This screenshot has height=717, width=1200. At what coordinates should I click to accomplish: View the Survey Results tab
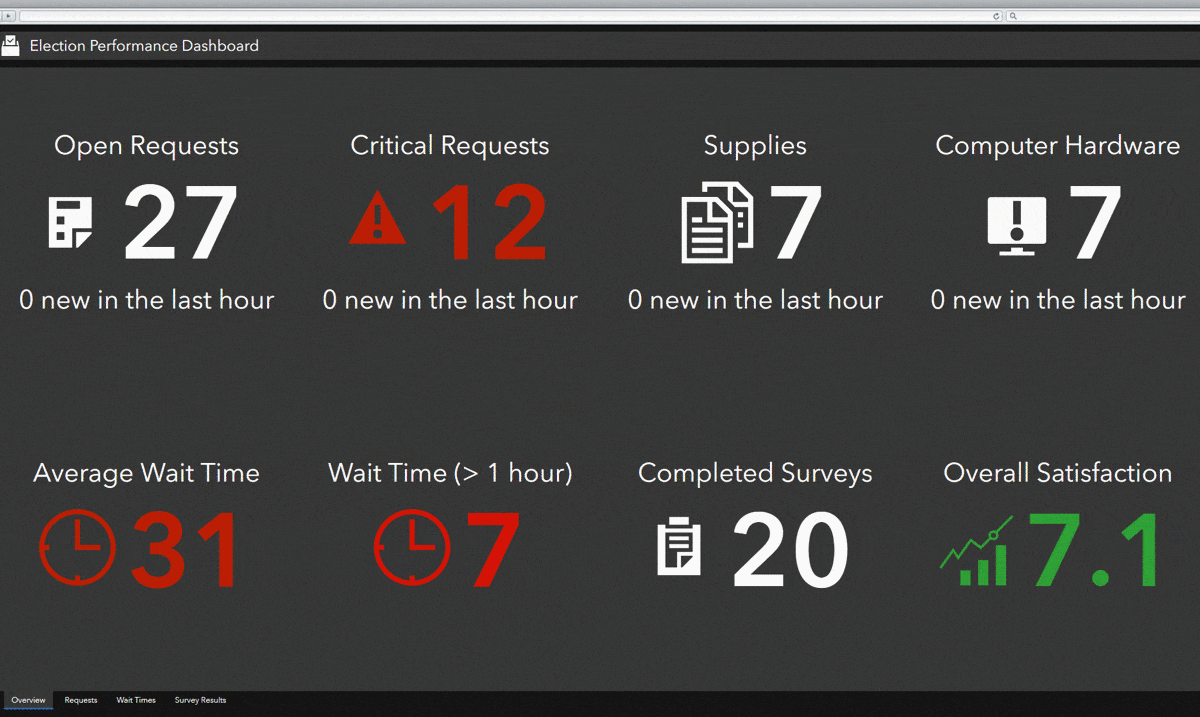(199, 700)
